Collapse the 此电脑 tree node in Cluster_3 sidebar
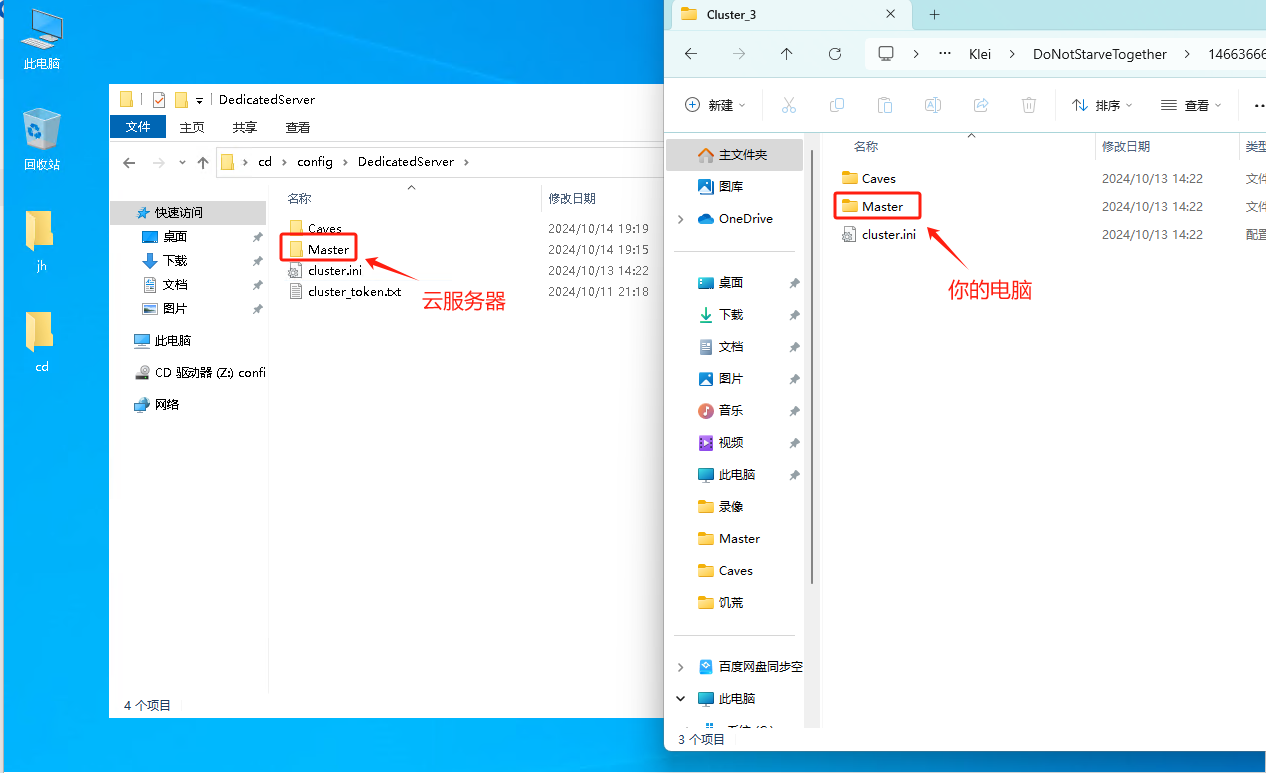This screenshot has height=773, width=1266. point(681,699)
